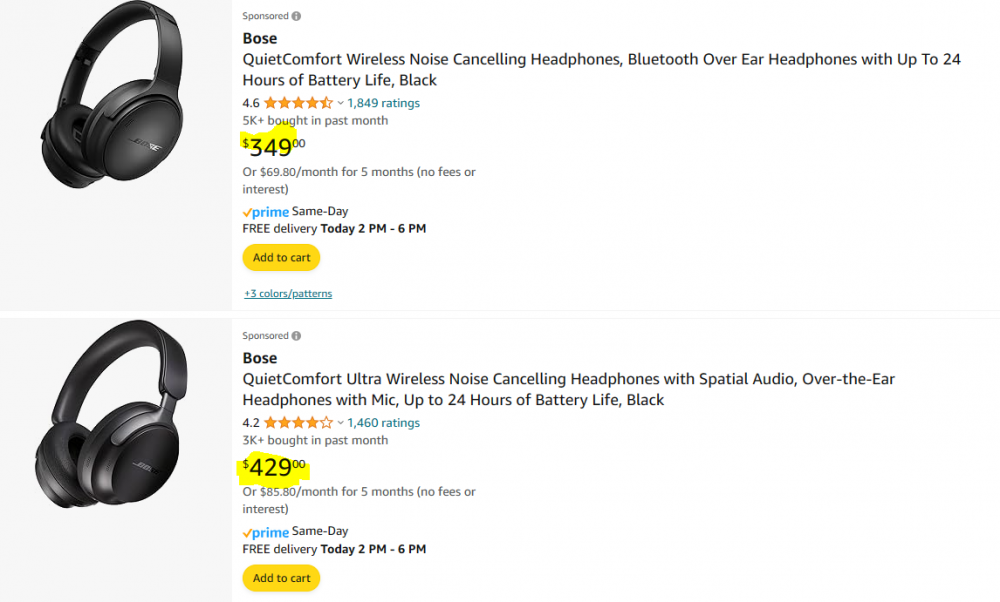Click the highlighted $349 price
This screenshot has height=602, width=1000.
[272, 148]
